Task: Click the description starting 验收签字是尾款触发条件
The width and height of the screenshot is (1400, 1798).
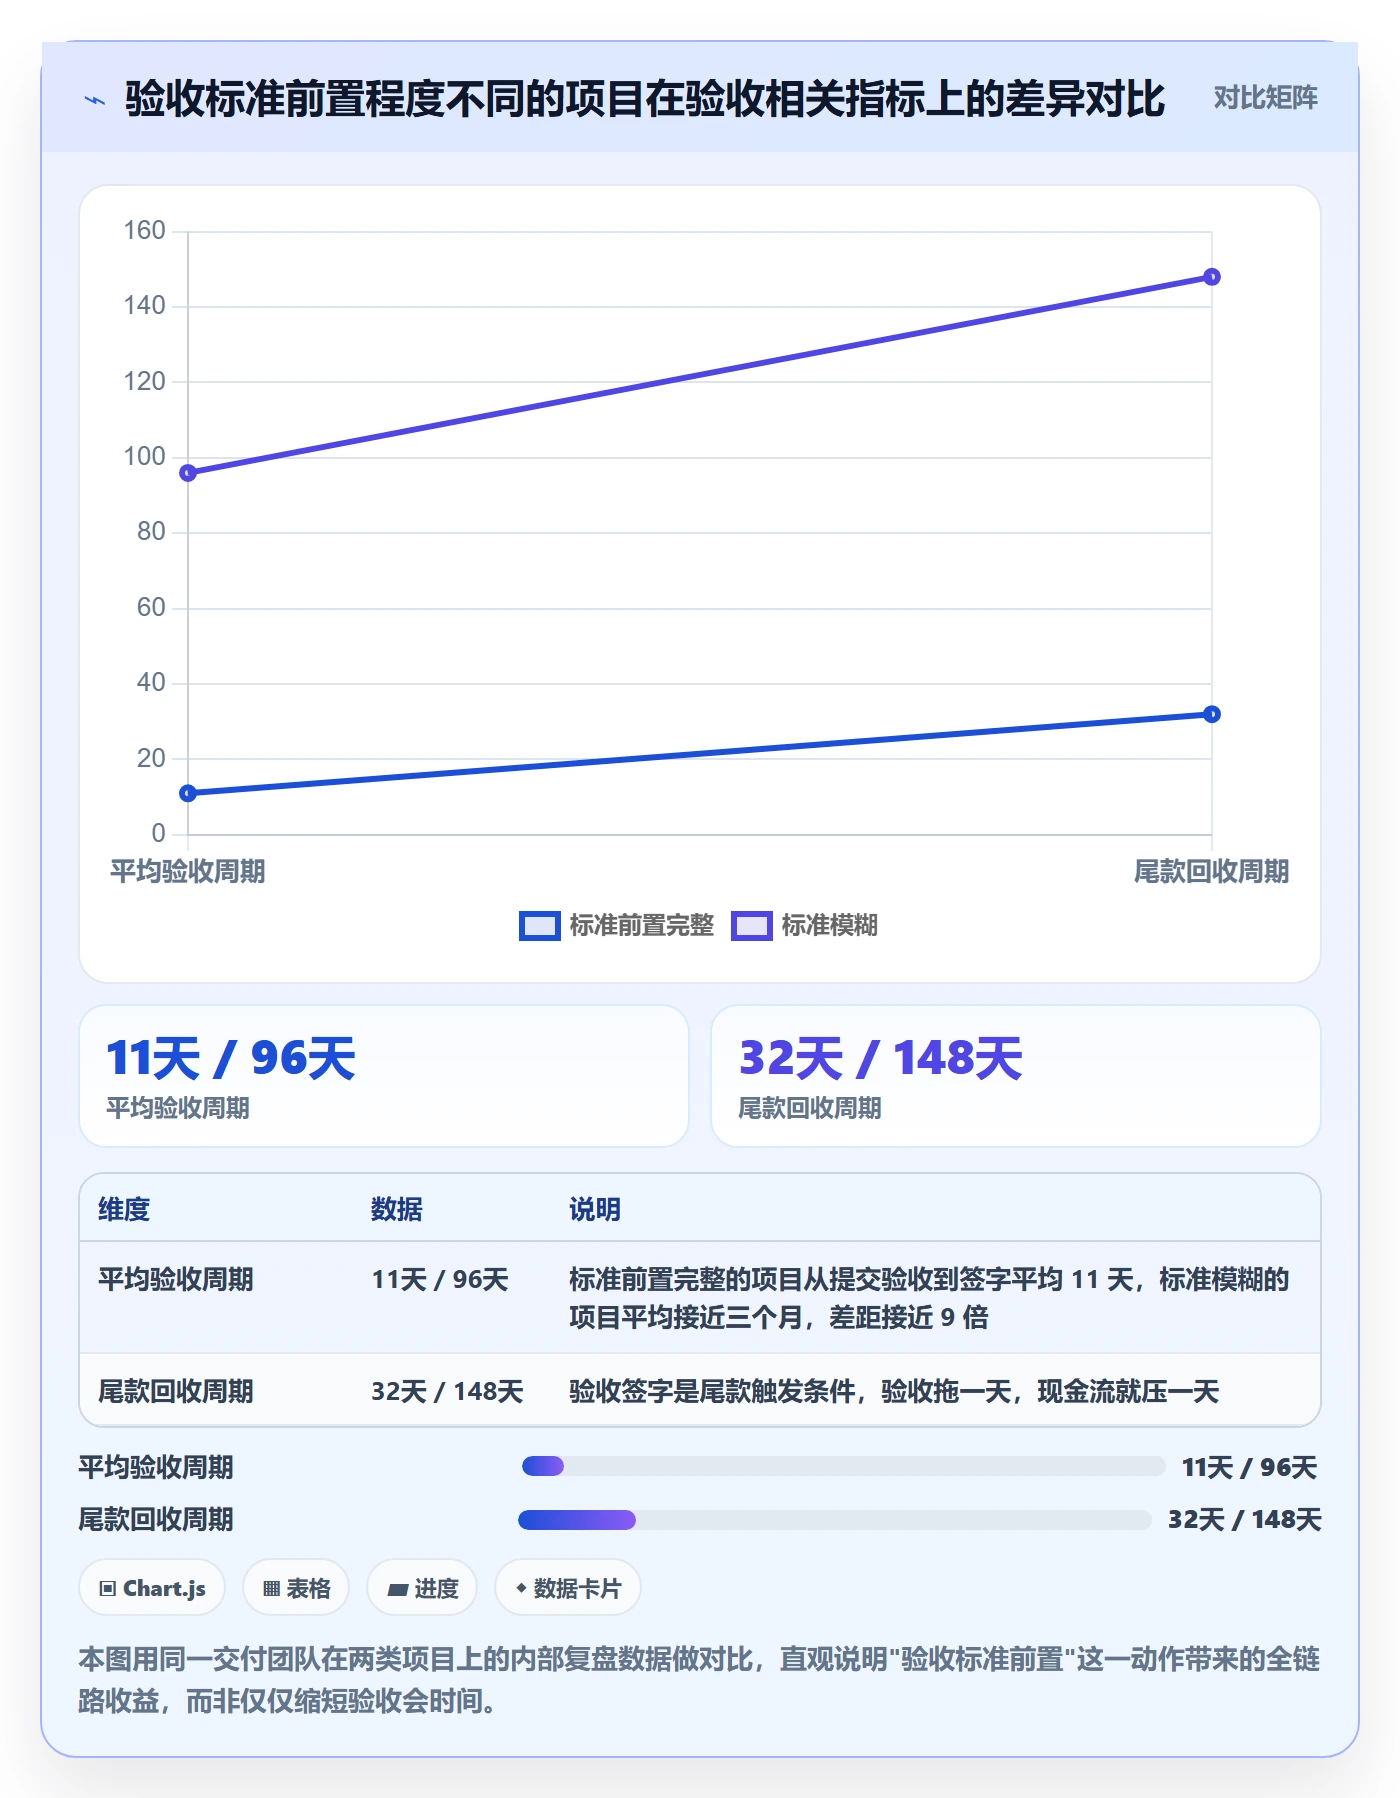Action: point(894,1391)
